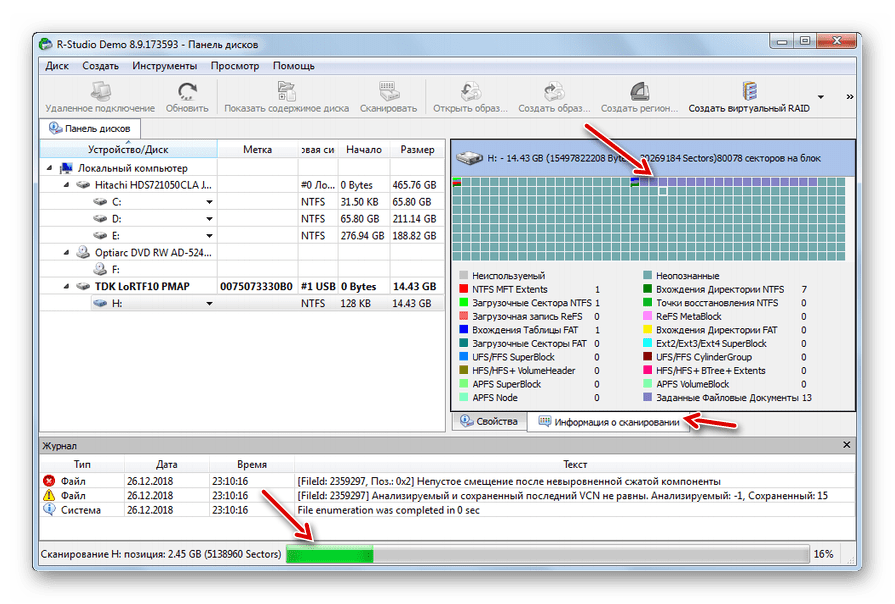Click the E: partition drive icon
This screenshot has width=895, height=604.
point(100,235)
